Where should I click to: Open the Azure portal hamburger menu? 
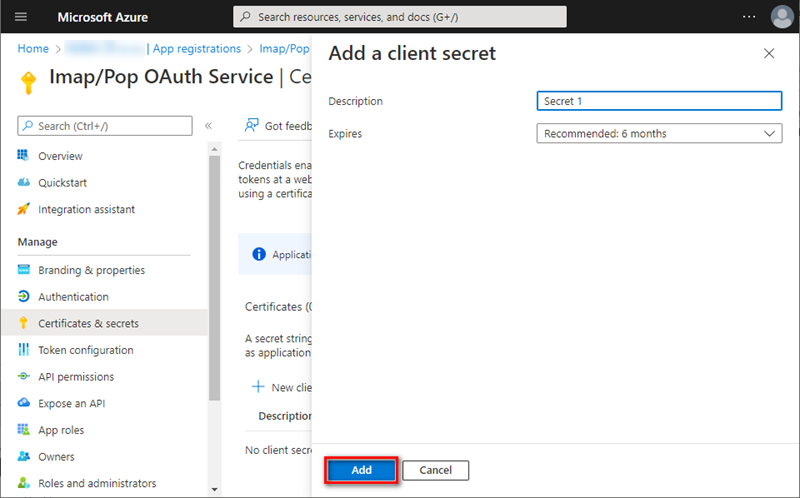click(21, 17)
